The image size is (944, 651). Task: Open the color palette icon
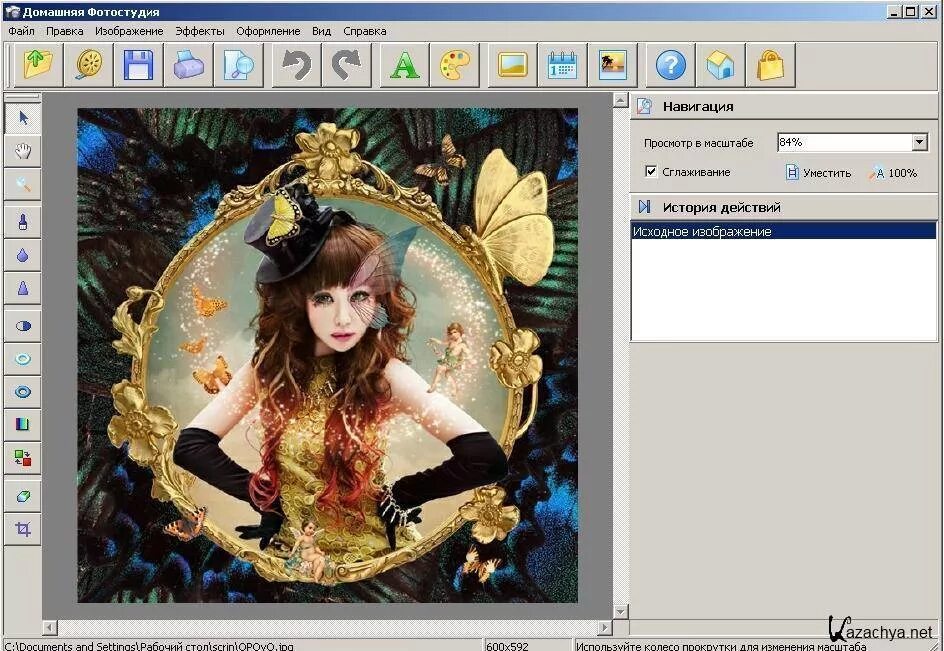[455, 64]
